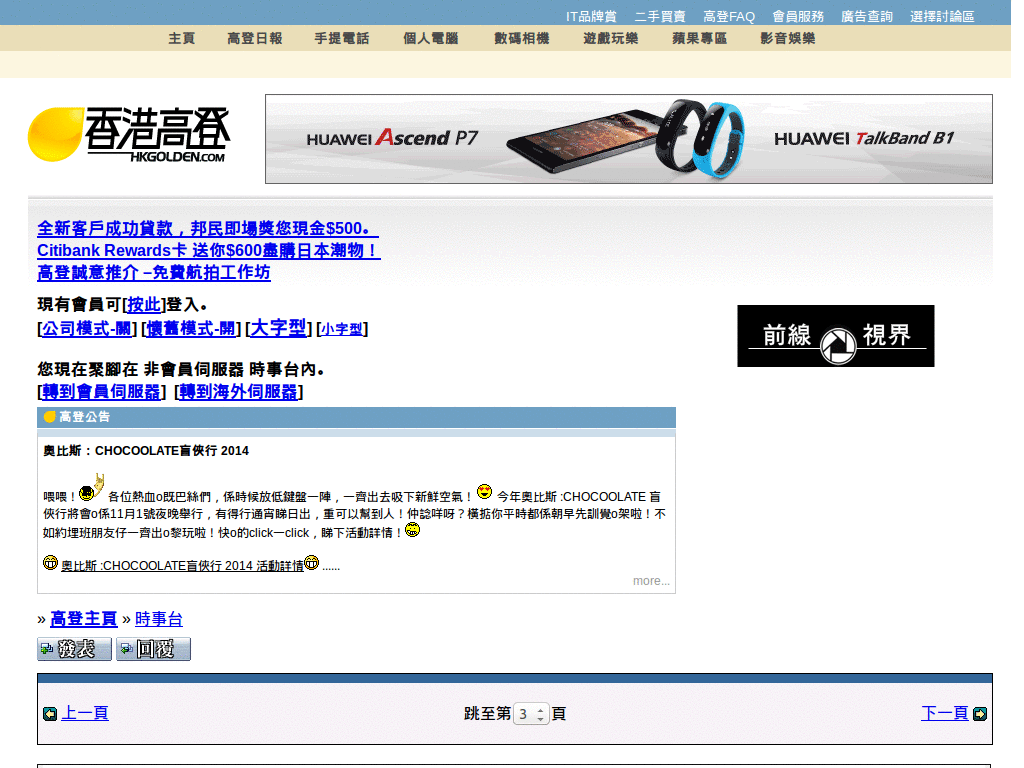Toggle the 懷舊模式-開 link
This screenshot has width=1024, height=768.
pos(191,328)
